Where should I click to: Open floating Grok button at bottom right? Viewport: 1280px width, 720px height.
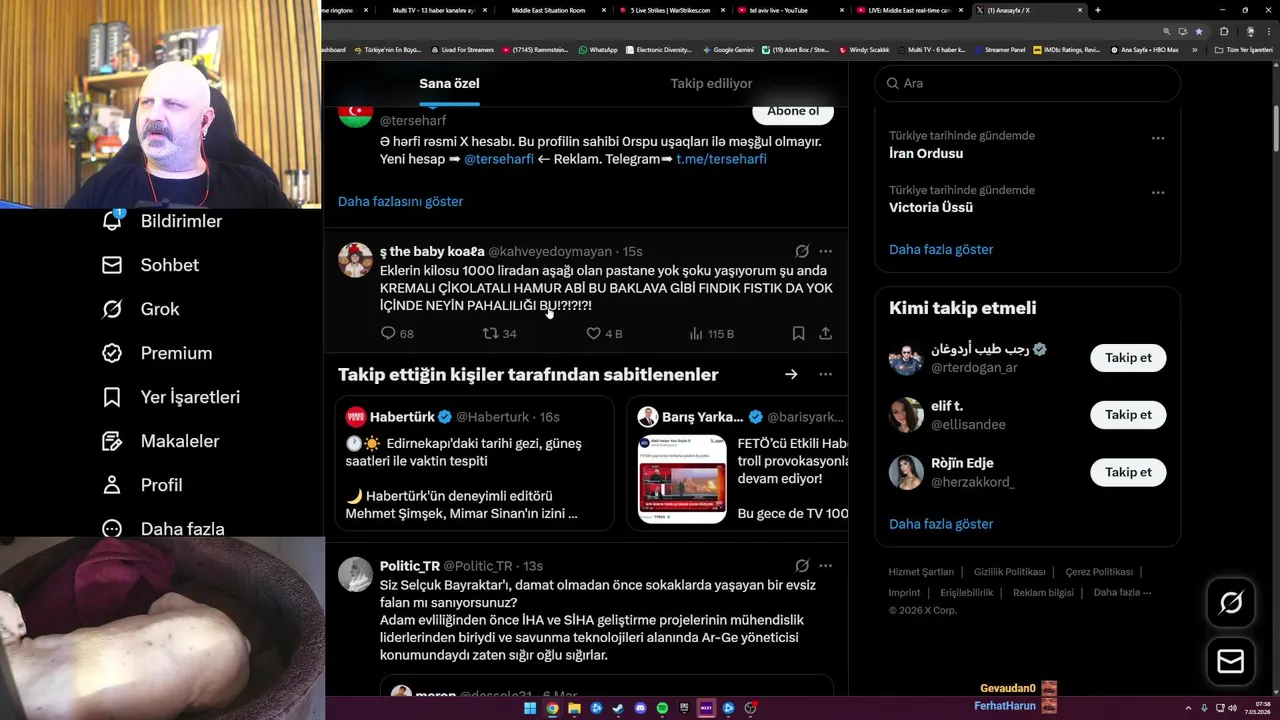(x=1230, y=602)
